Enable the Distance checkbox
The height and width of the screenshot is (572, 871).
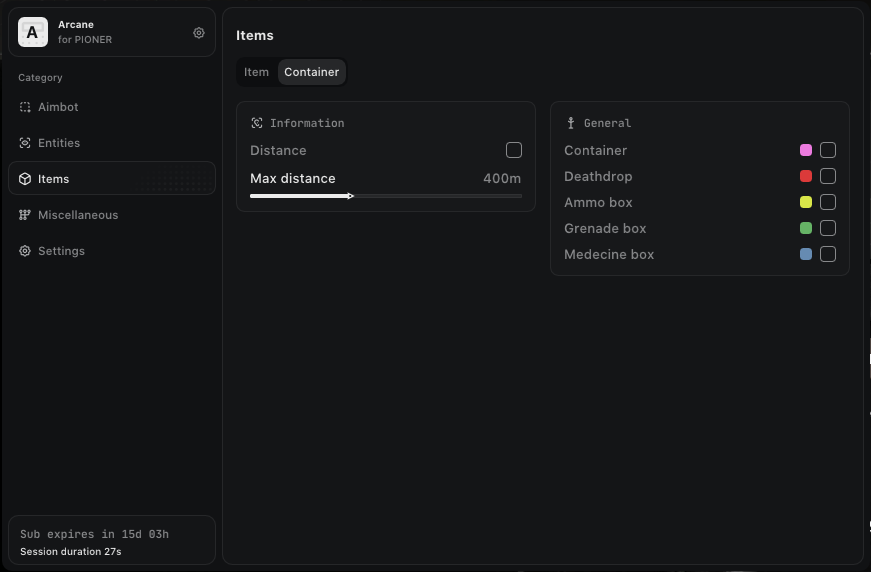(x=514, y=150)
